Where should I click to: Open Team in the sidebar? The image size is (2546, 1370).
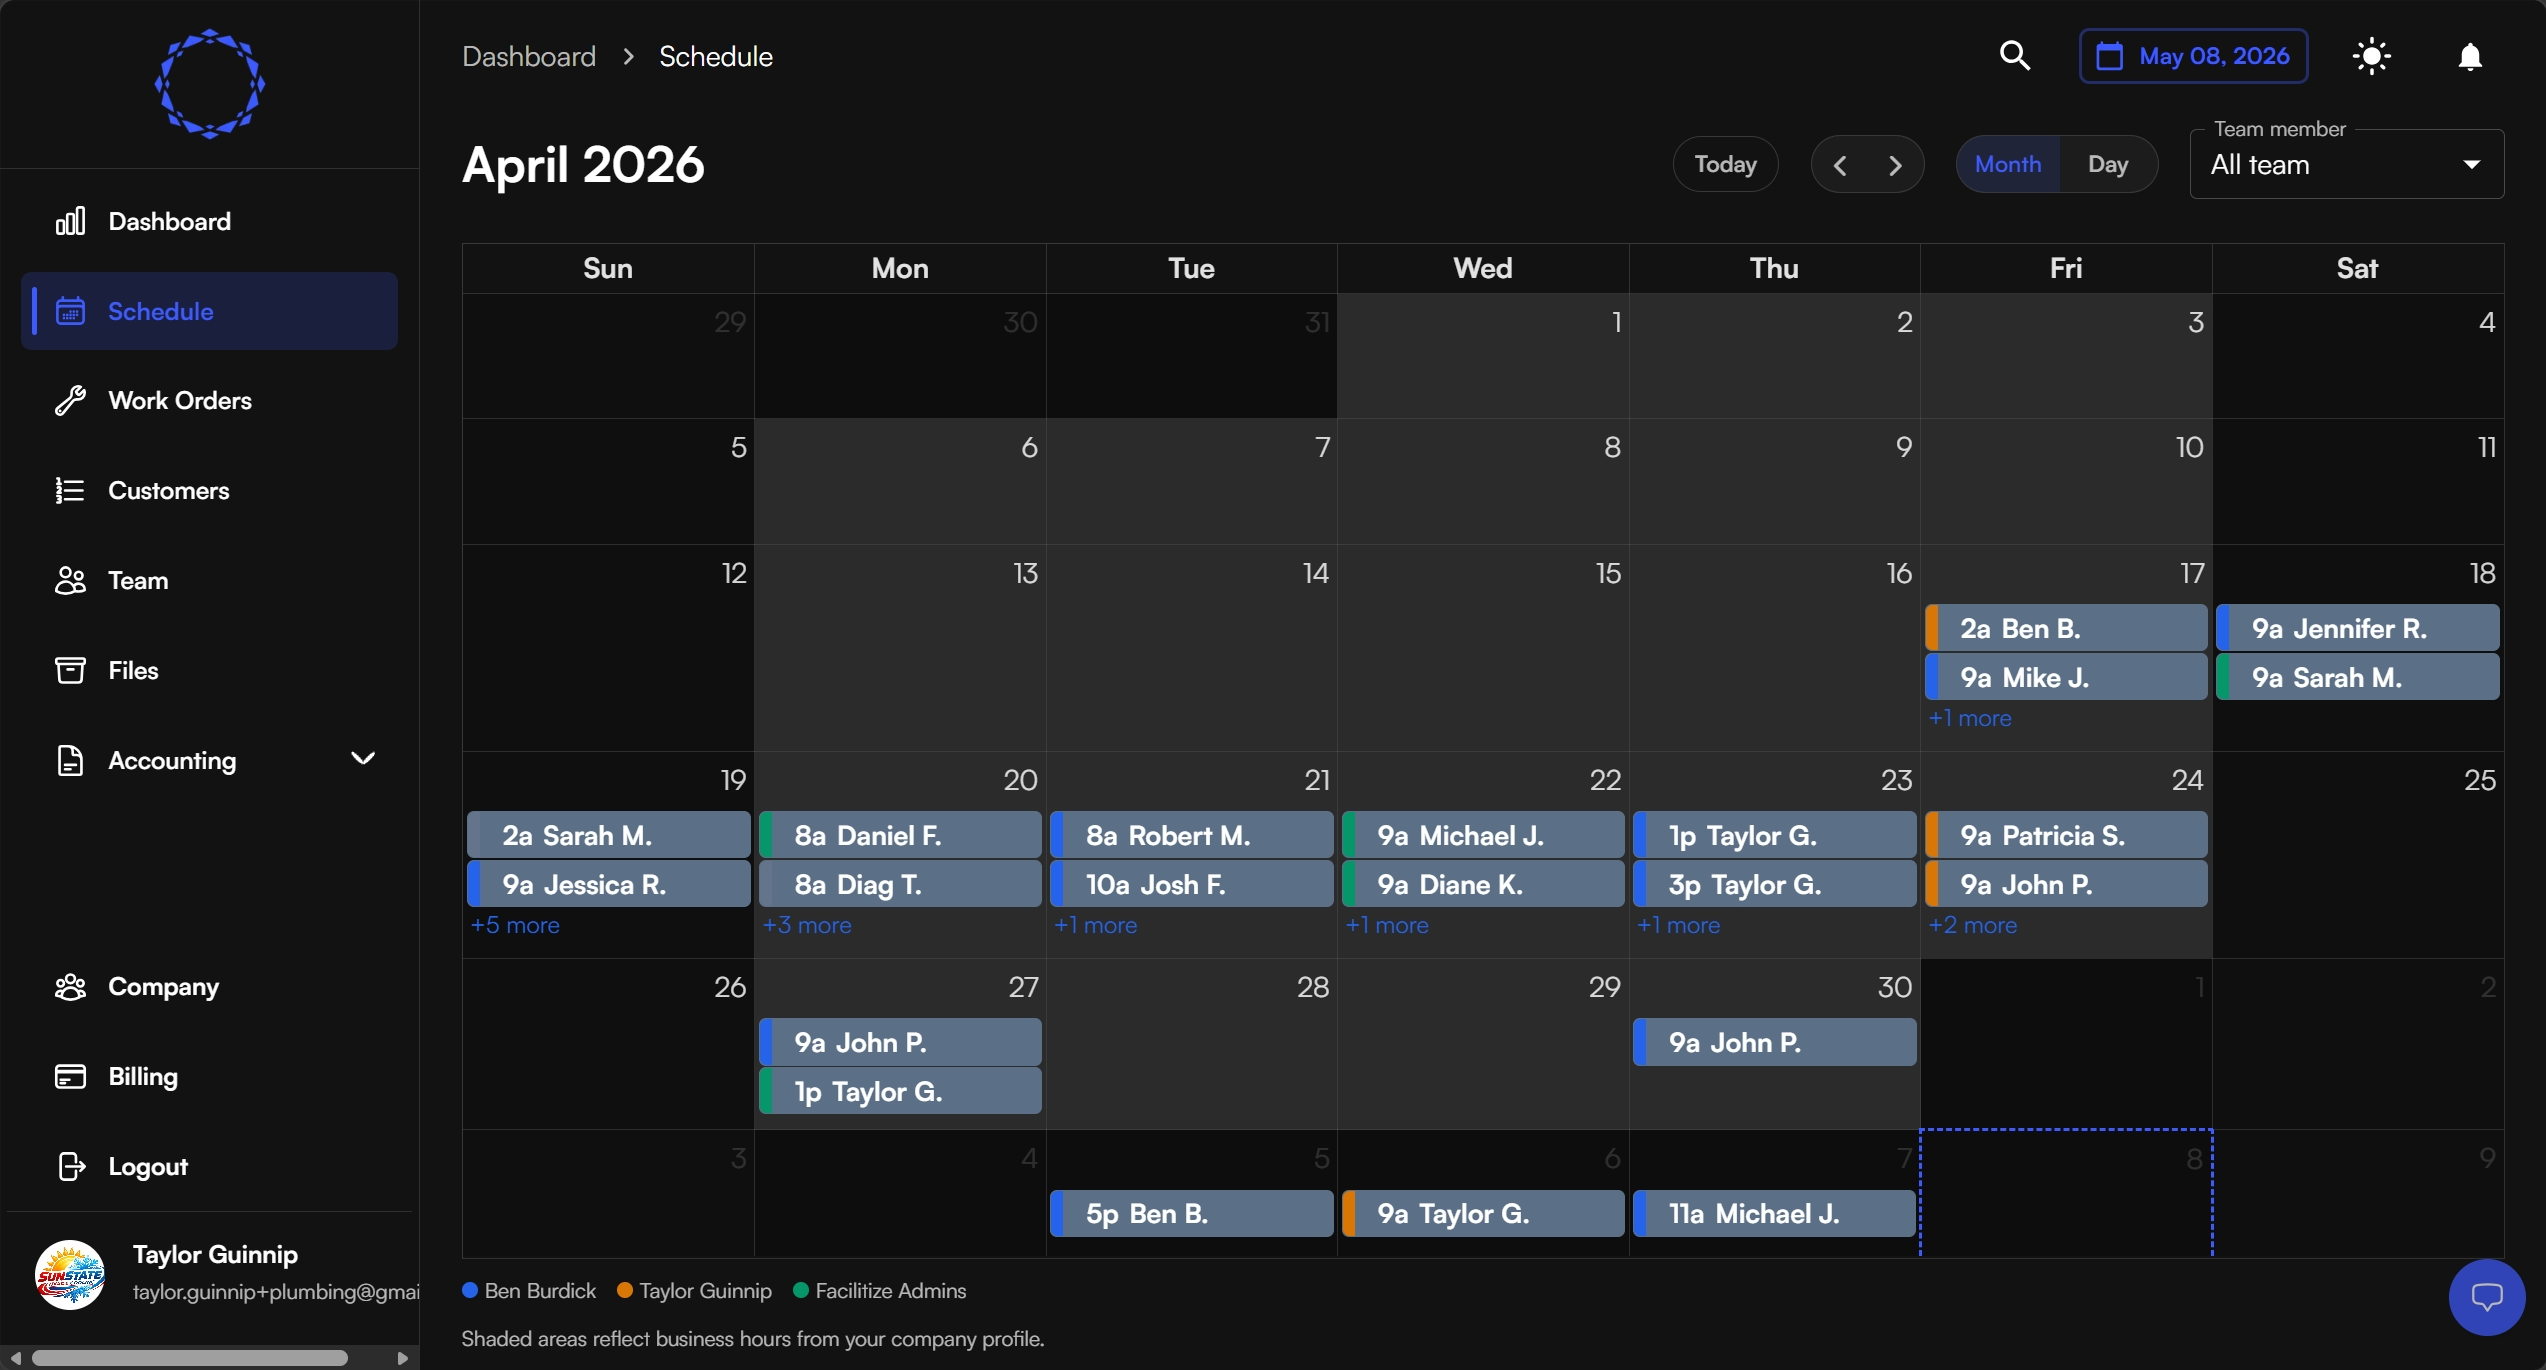coord(209,580)
